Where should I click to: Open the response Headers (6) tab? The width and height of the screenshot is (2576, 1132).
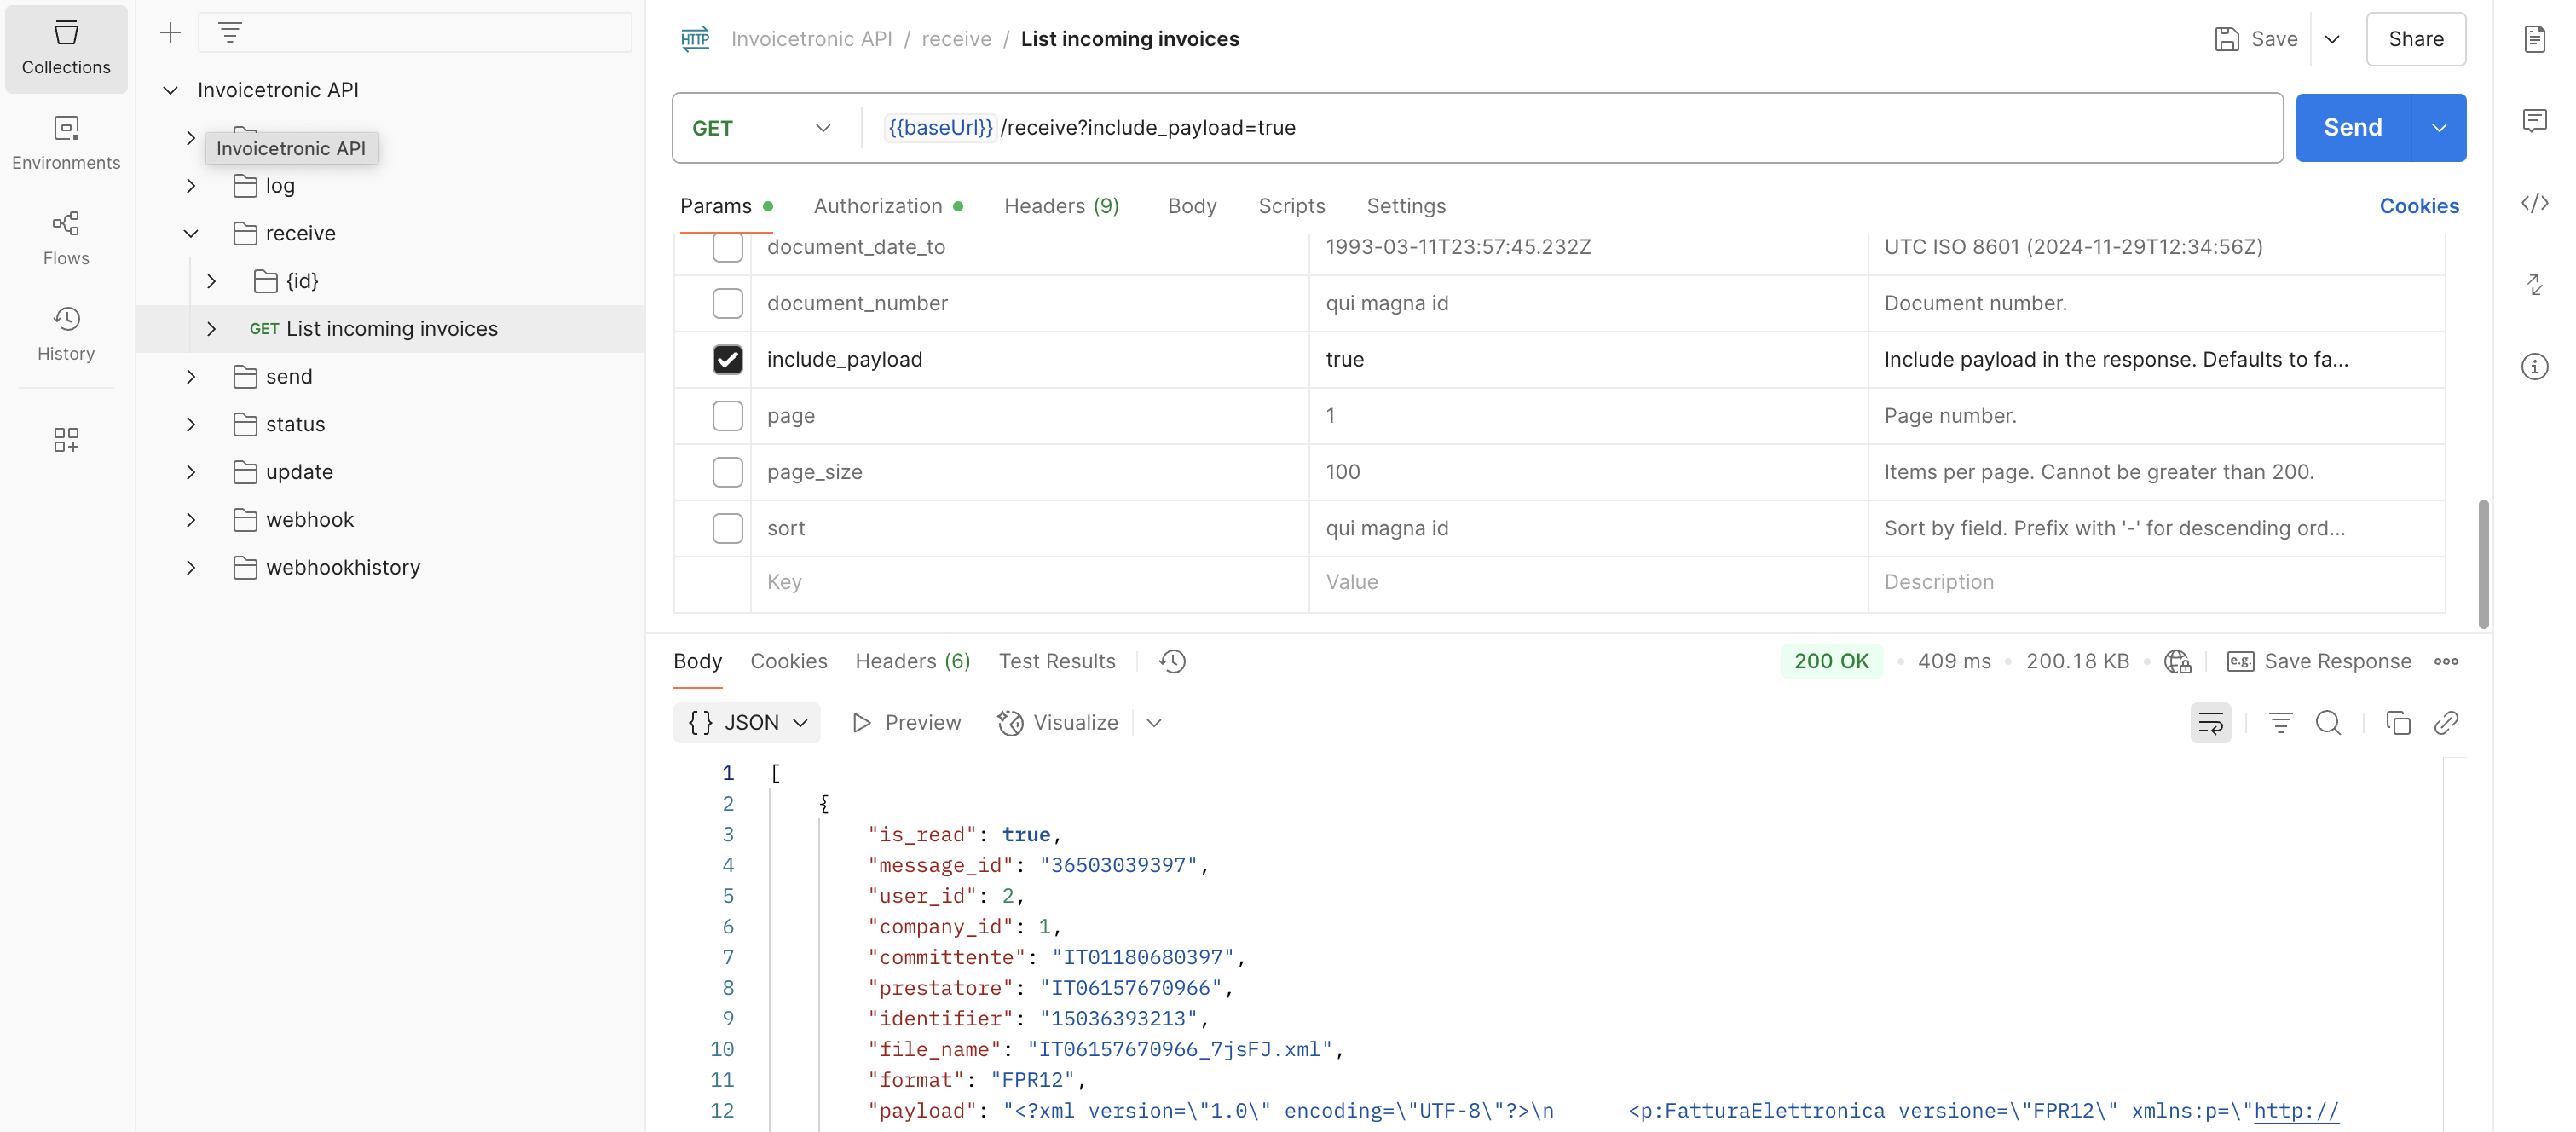click(x=912, y=661)
